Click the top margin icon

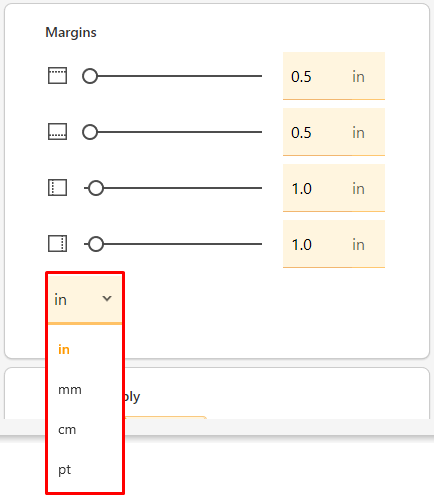pos(57,76)
